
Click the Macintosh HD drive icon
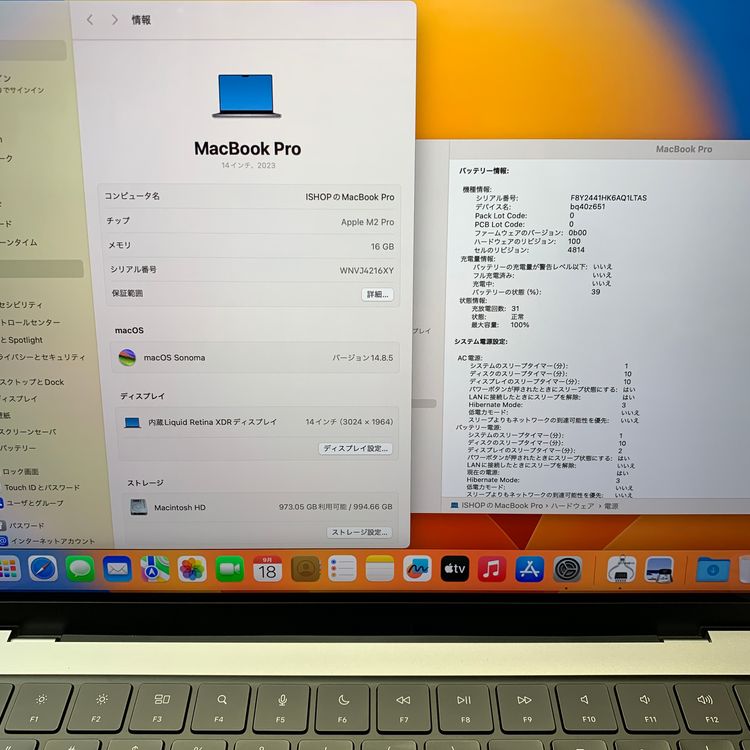[139, 507]
